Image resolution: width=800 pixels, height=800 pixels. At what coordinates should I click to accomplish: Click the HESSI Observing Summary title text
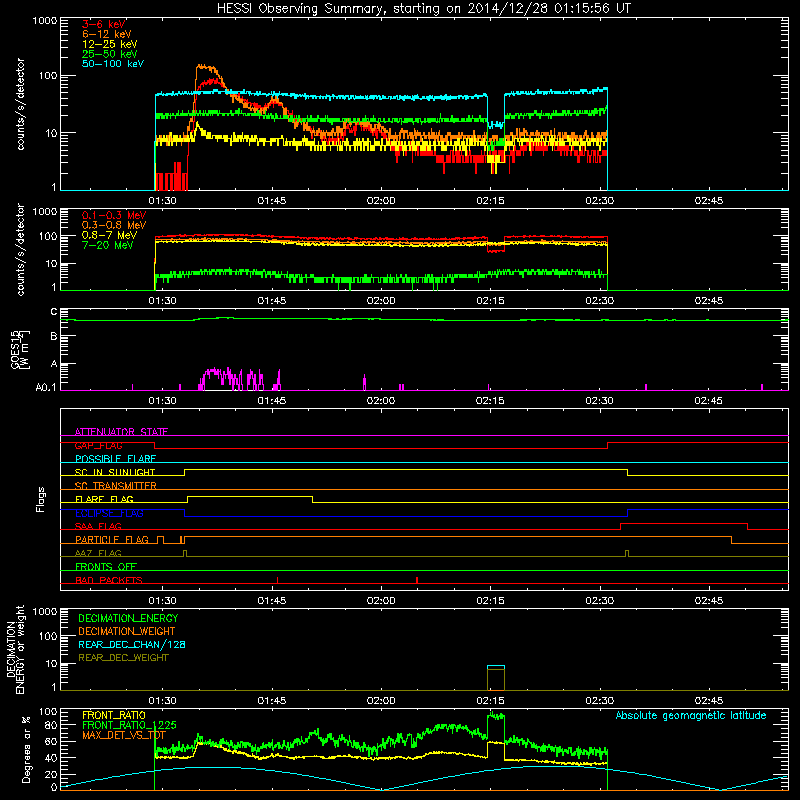point(424,9)
